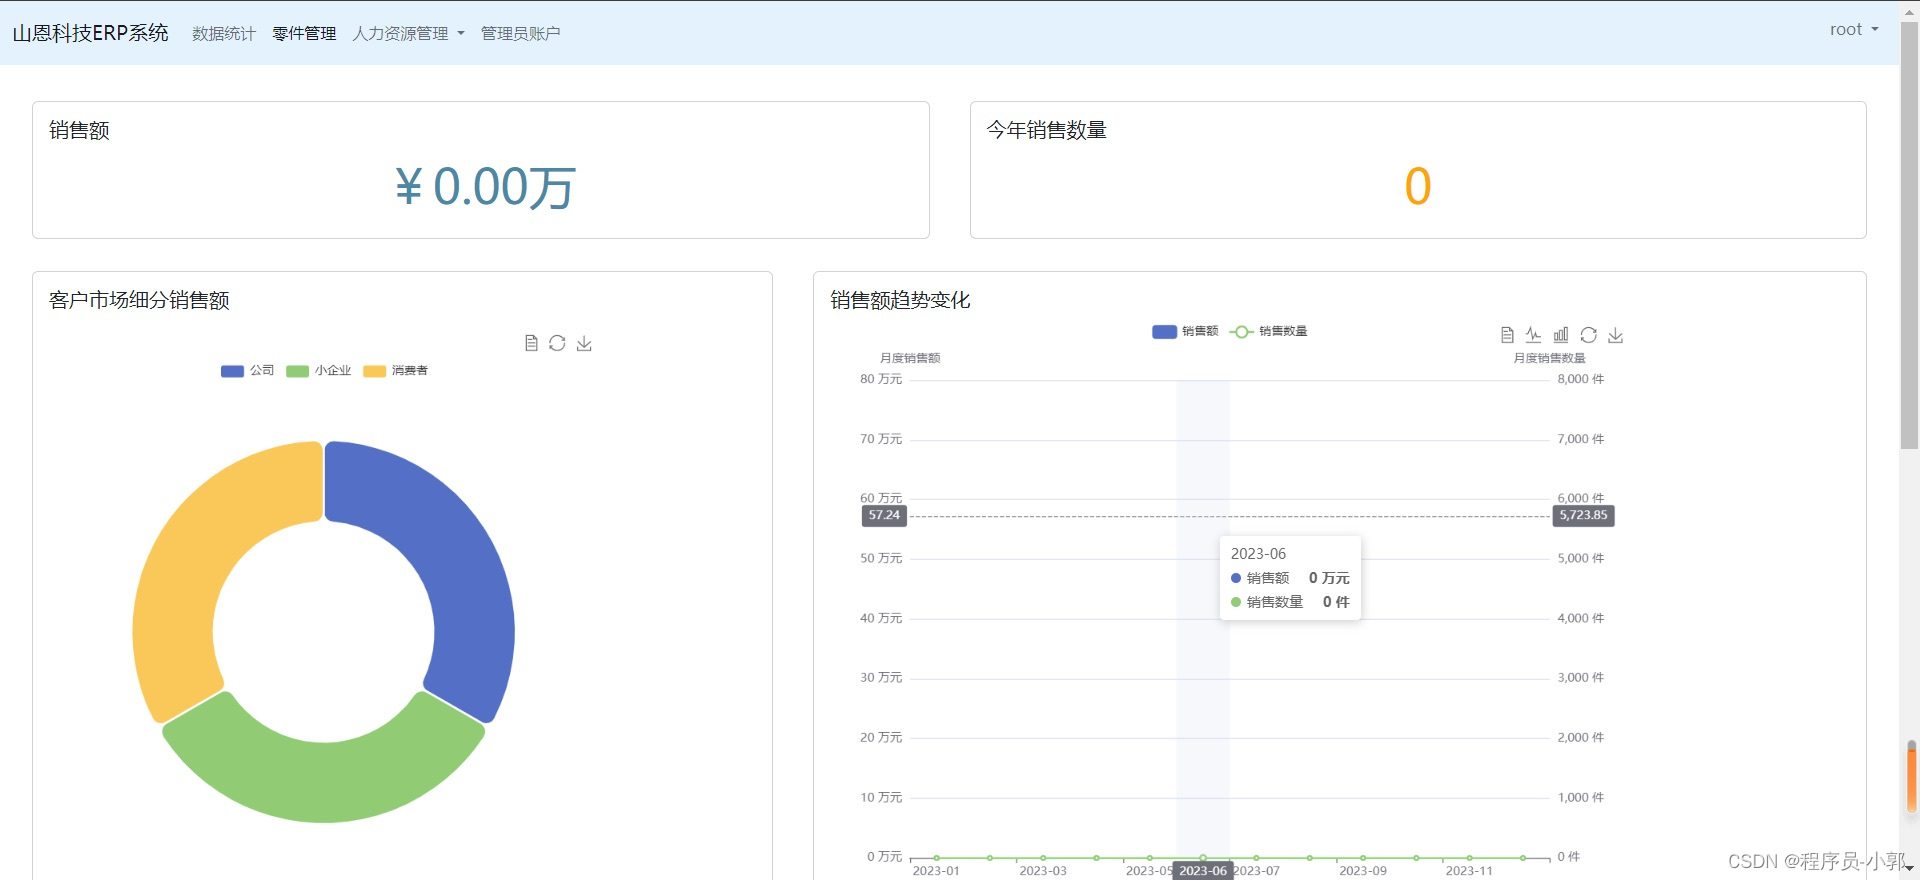Switch trend chart to bar type

click(1561, 335)
